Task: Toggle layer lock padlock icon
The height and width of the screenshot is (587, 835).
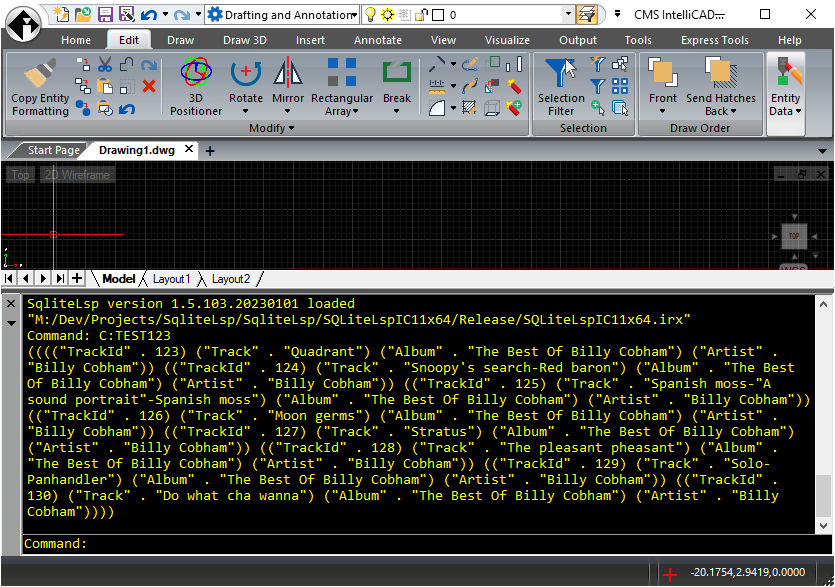Action: click(421, 15)
